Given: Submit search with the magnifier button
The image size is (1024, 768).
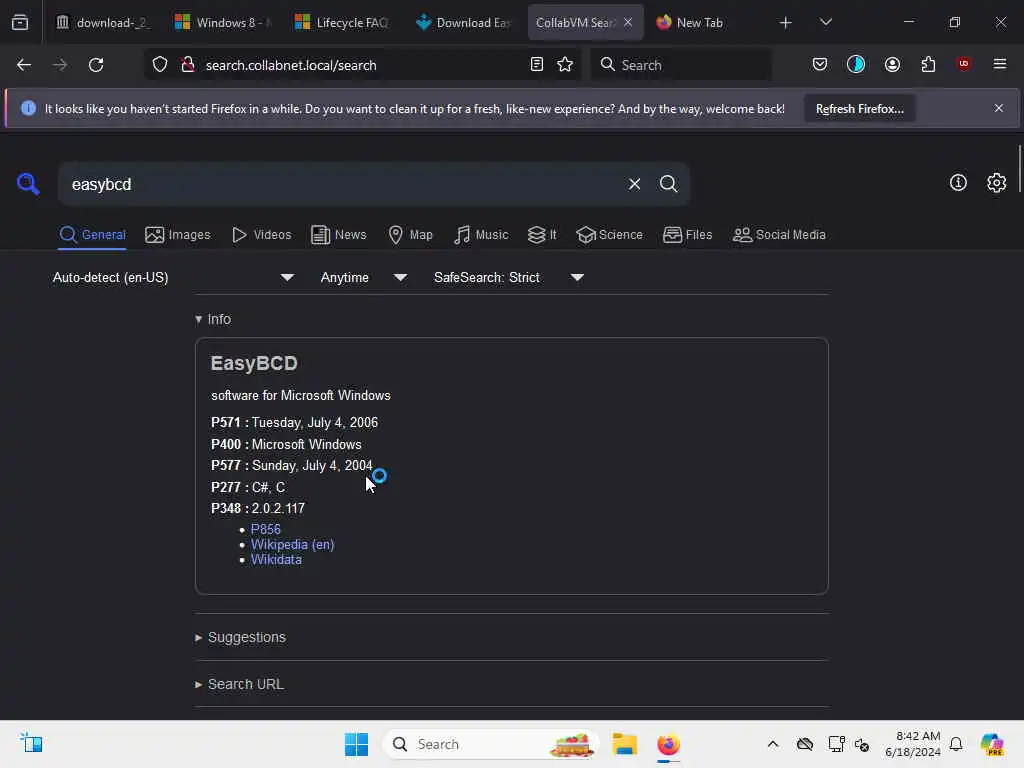Looking at the screenshot, I should tap(668, 184).
